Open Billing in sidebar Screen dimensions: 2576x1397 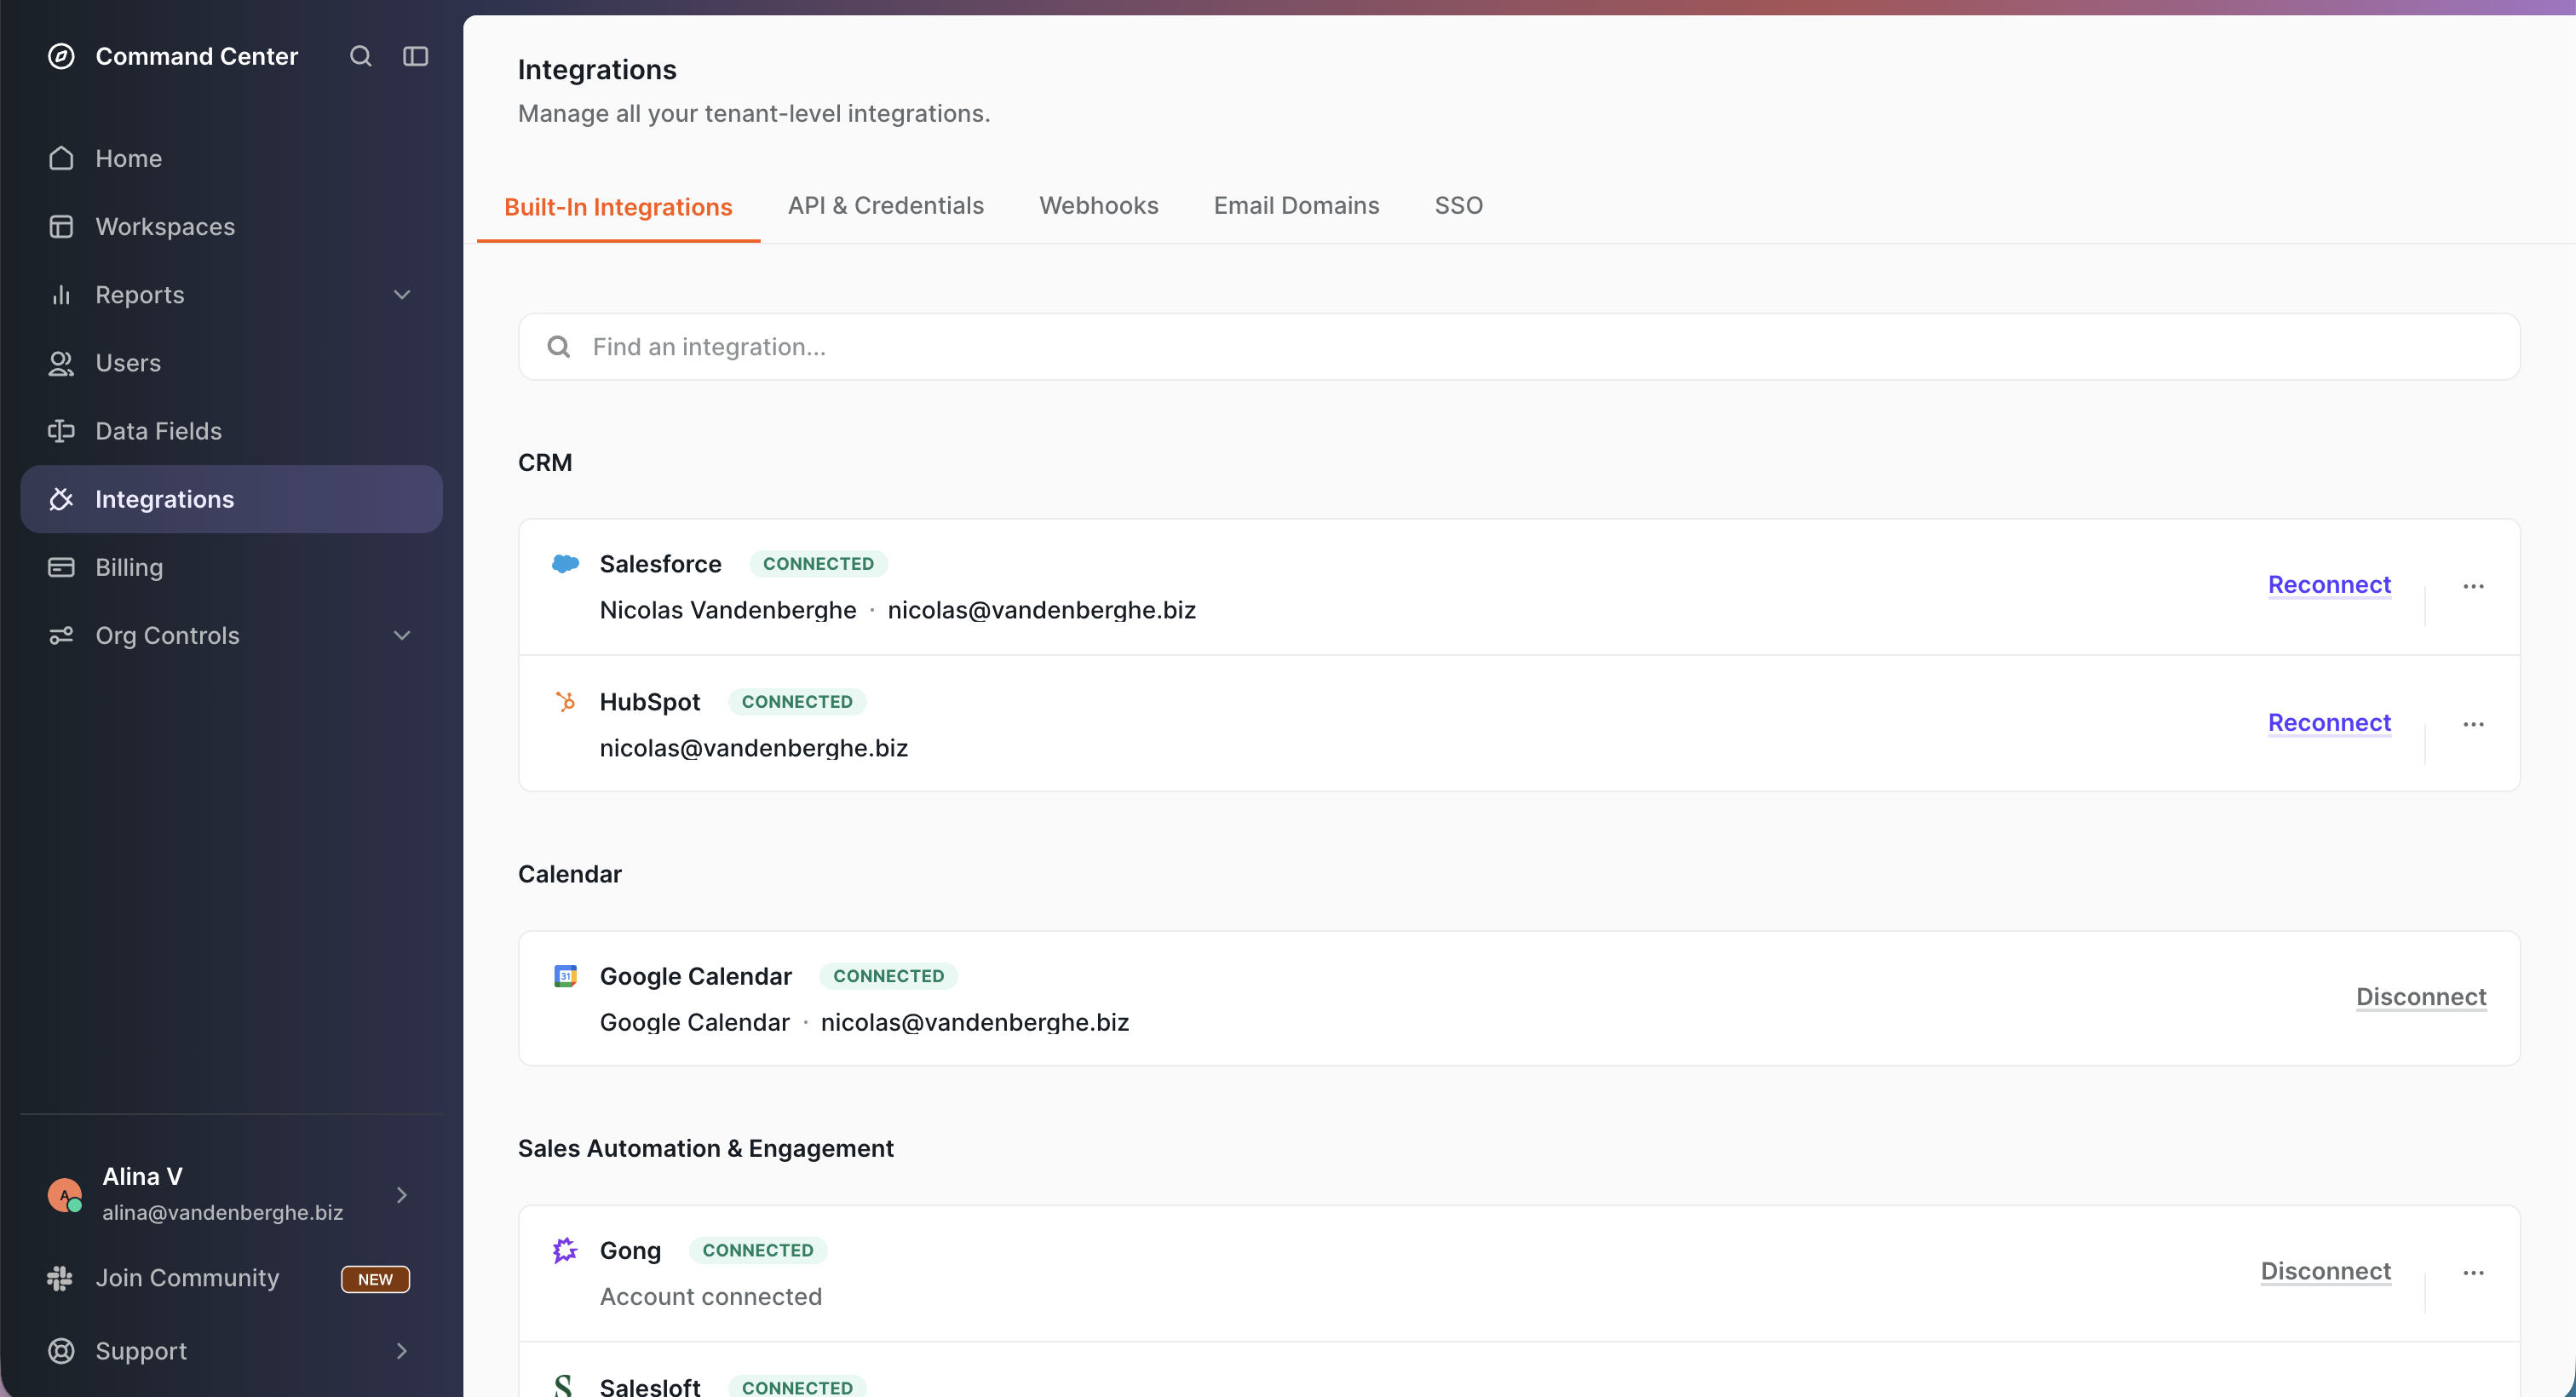(231, 567)
